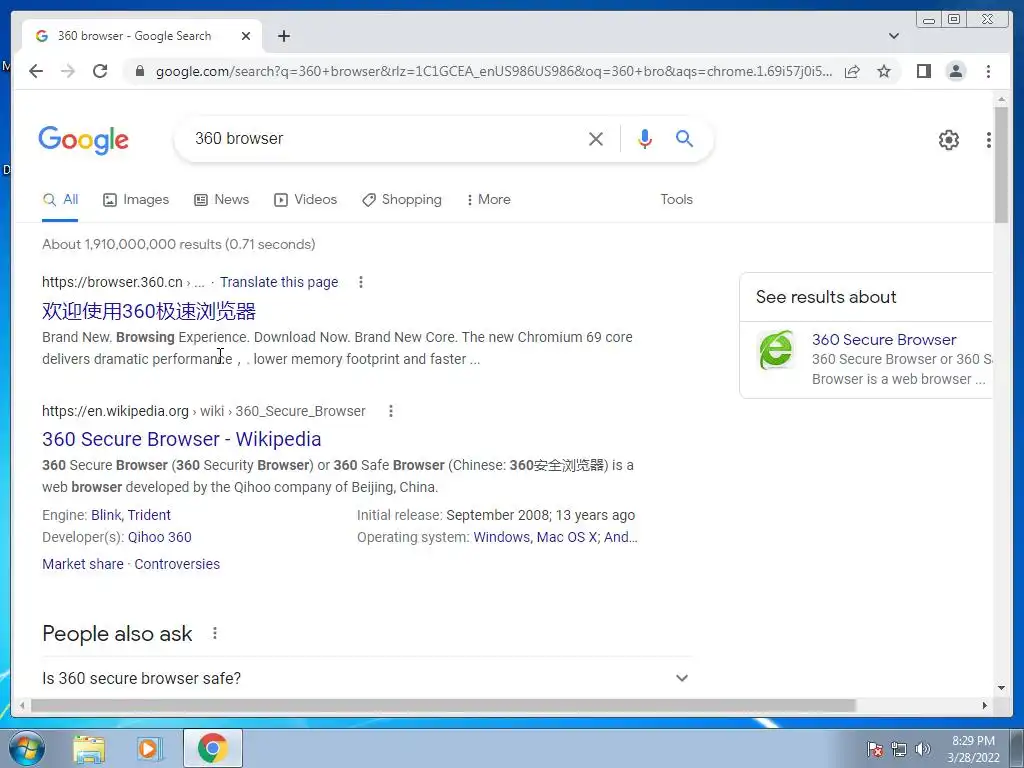Go back using the browser back arrow
The width and height of the screenshot is (1024, 768).
coord(36,71)
